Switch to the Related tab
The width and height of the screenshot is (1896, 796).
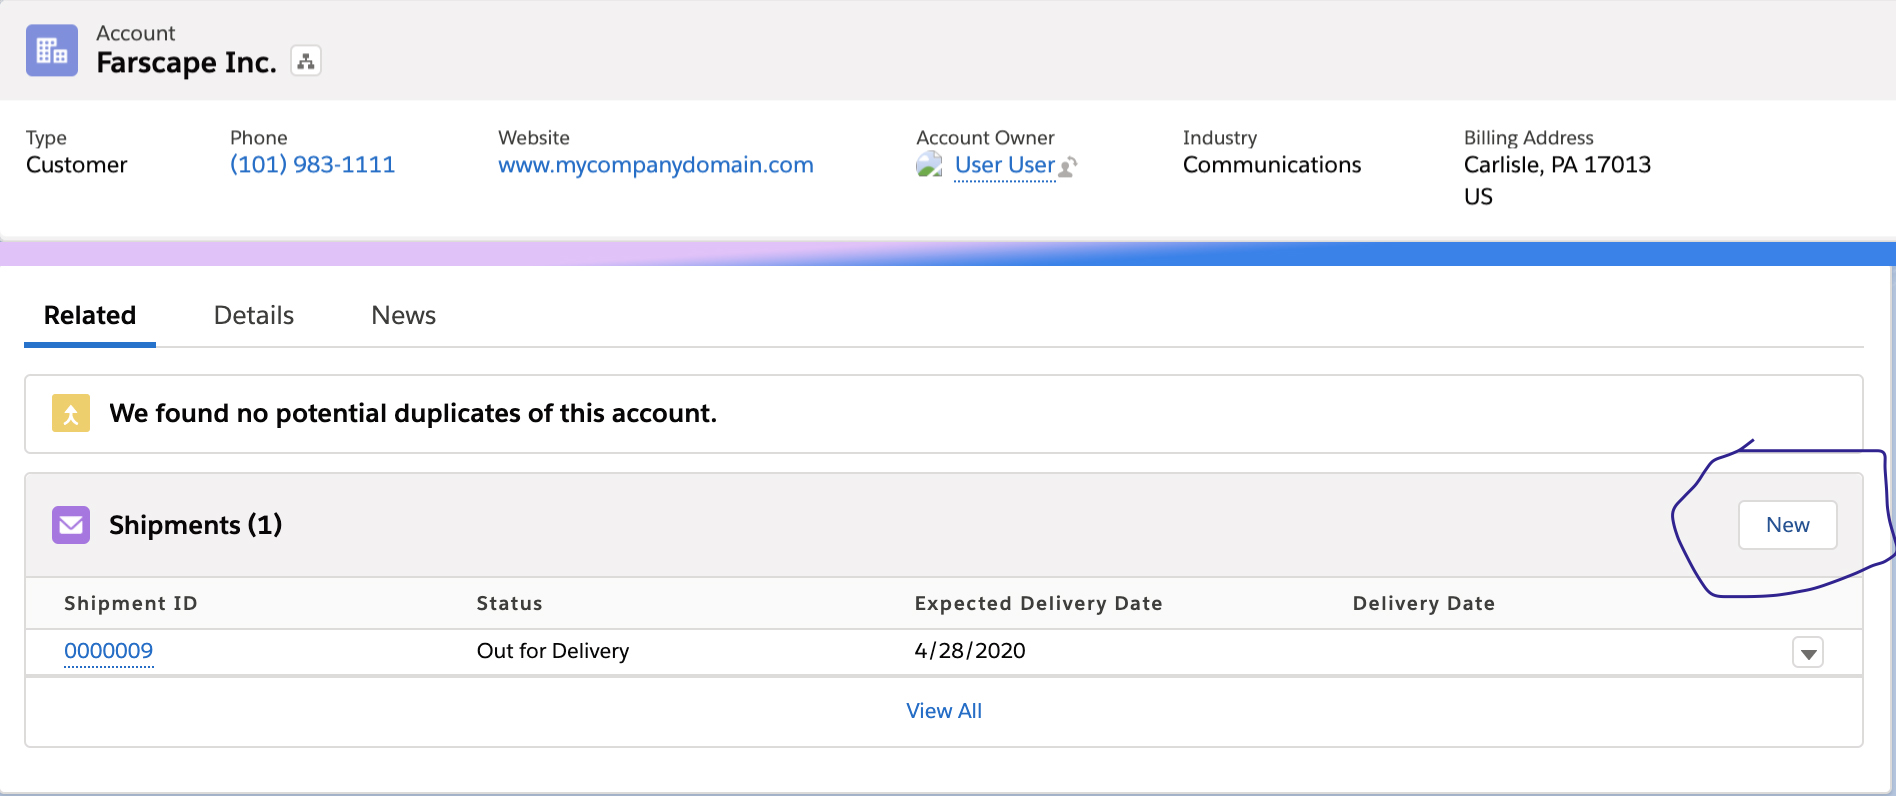(x=90, y=316)
